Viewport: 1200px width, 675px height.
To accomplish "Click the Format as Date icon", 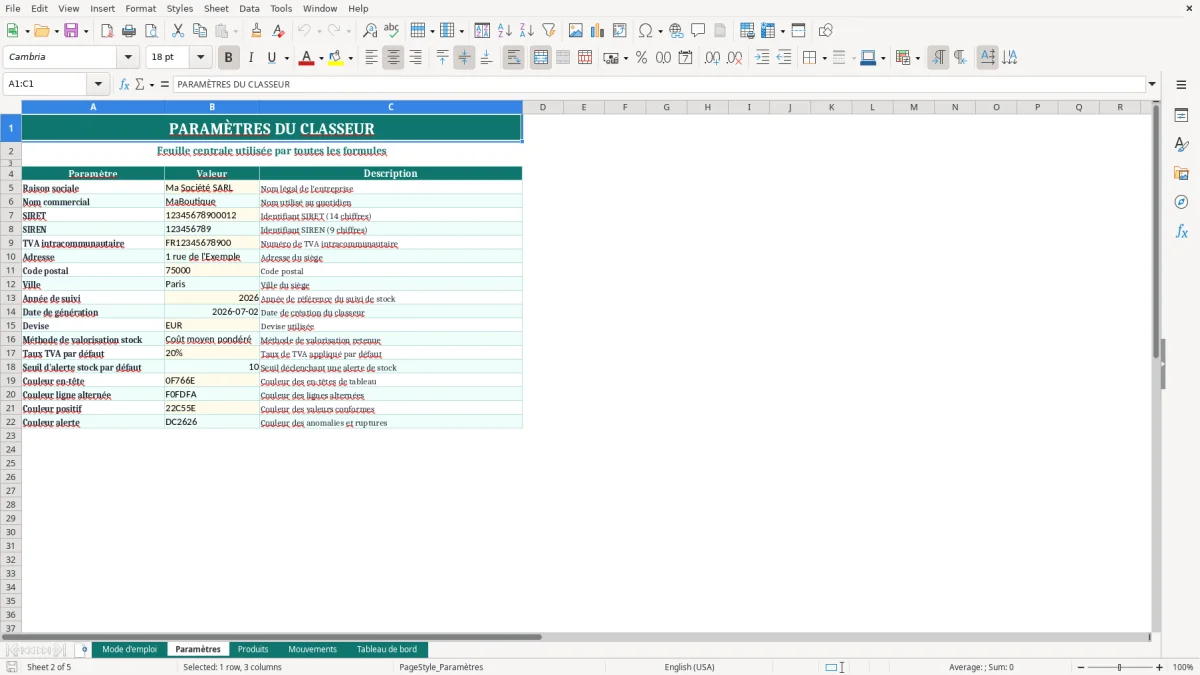I will [x=685, y=58].
